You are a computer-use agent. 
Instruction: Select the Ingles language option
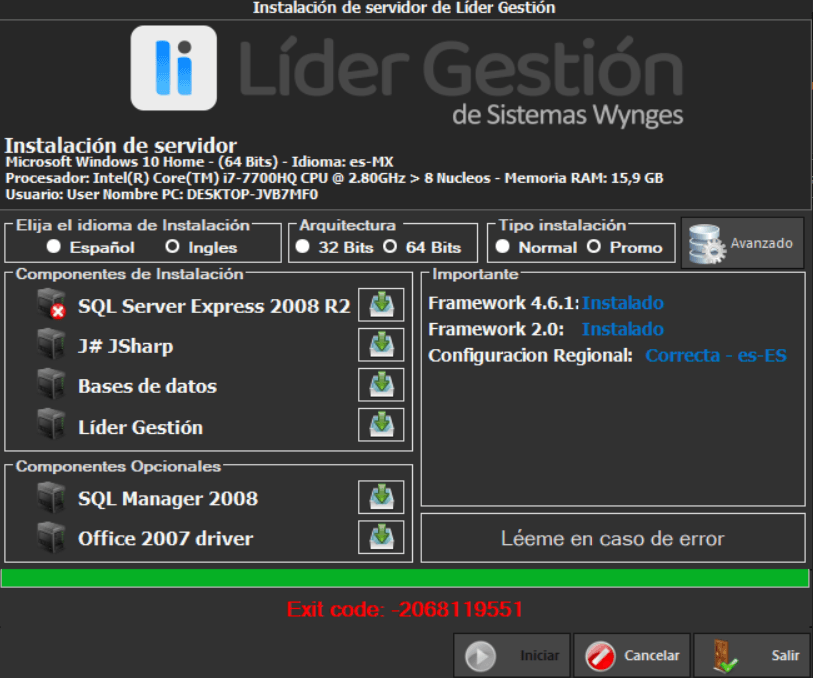[x=172, y=247]
